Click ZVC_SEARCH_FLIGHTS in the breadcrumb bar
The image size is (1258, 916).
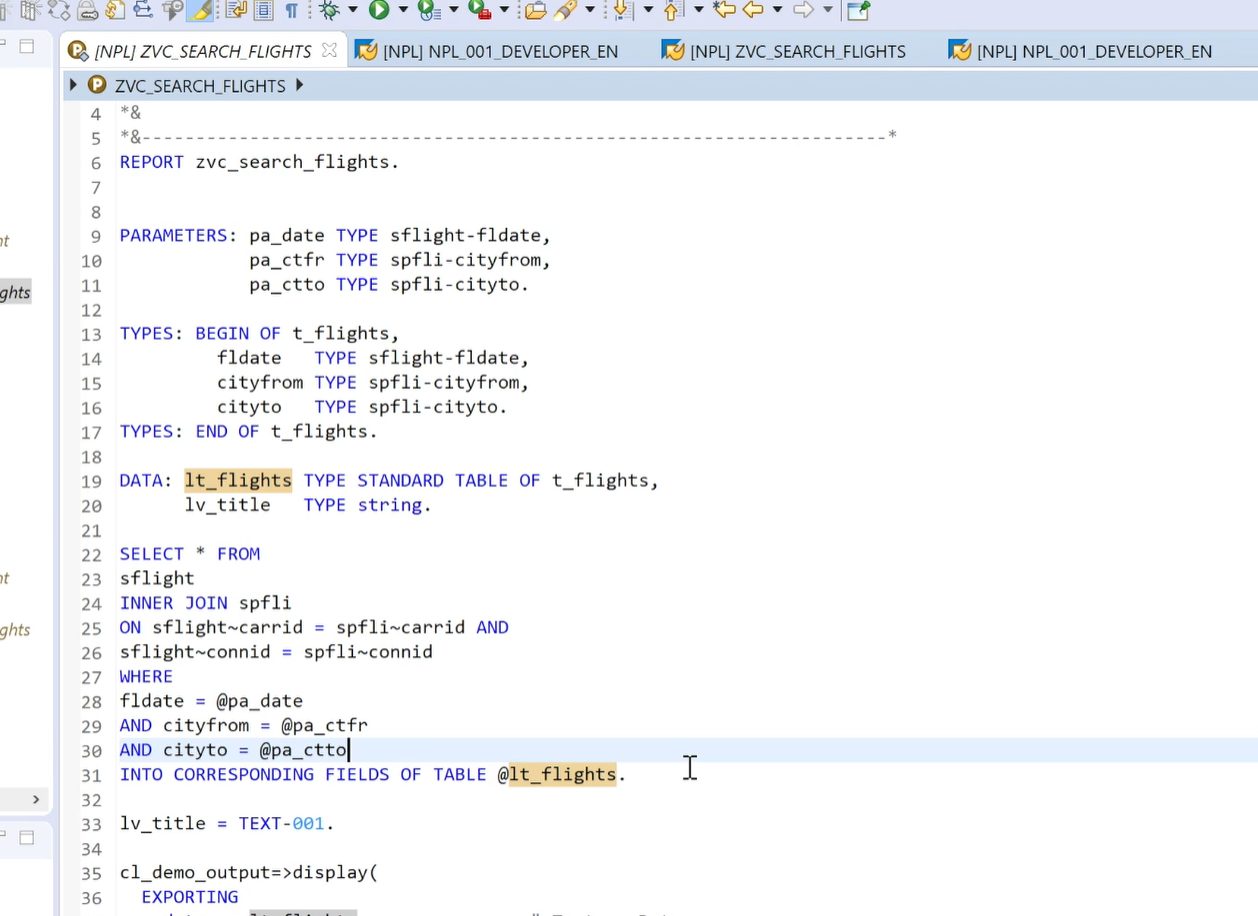pos(199,86)
